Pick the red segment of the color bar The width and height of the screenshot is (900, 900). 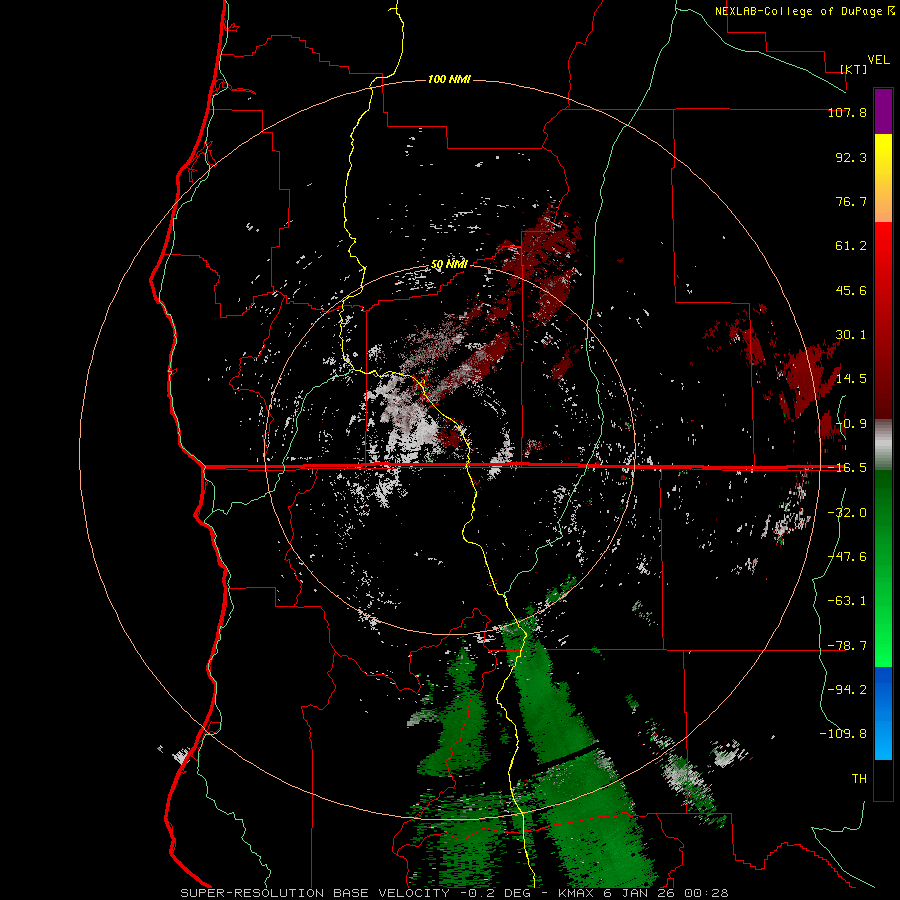tap(883, 320)
